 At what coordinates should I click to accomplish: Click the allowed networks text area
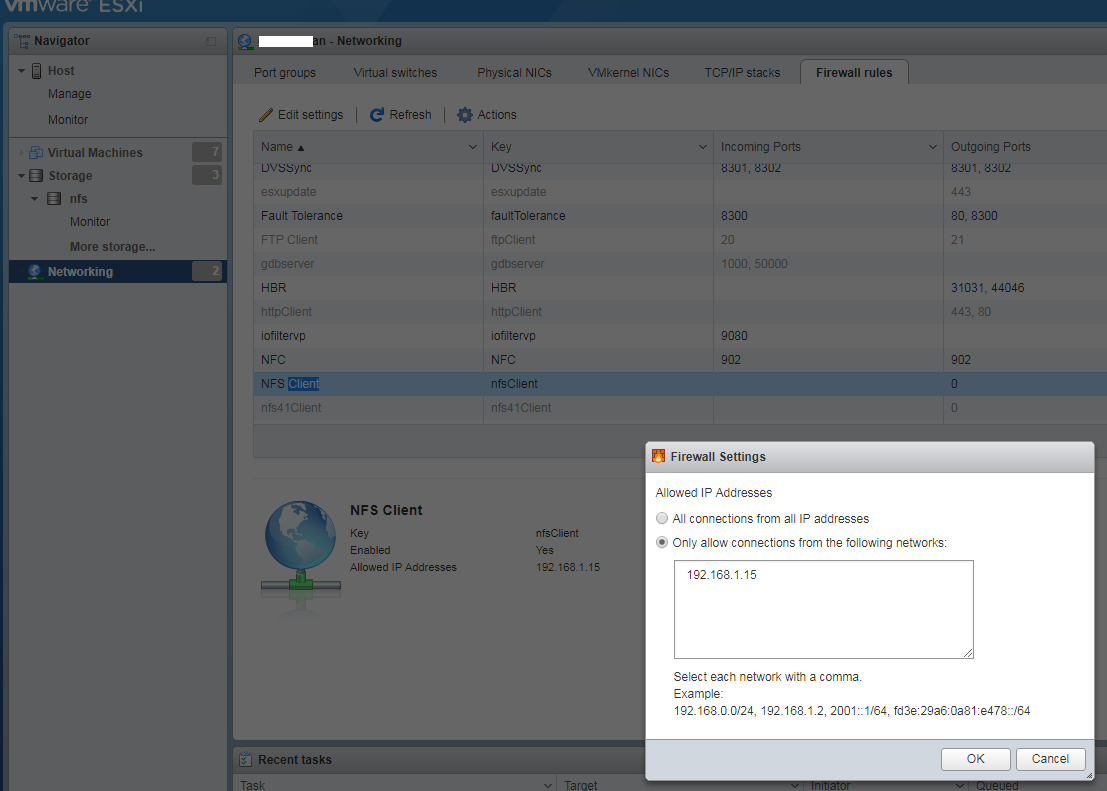(824, 609)
